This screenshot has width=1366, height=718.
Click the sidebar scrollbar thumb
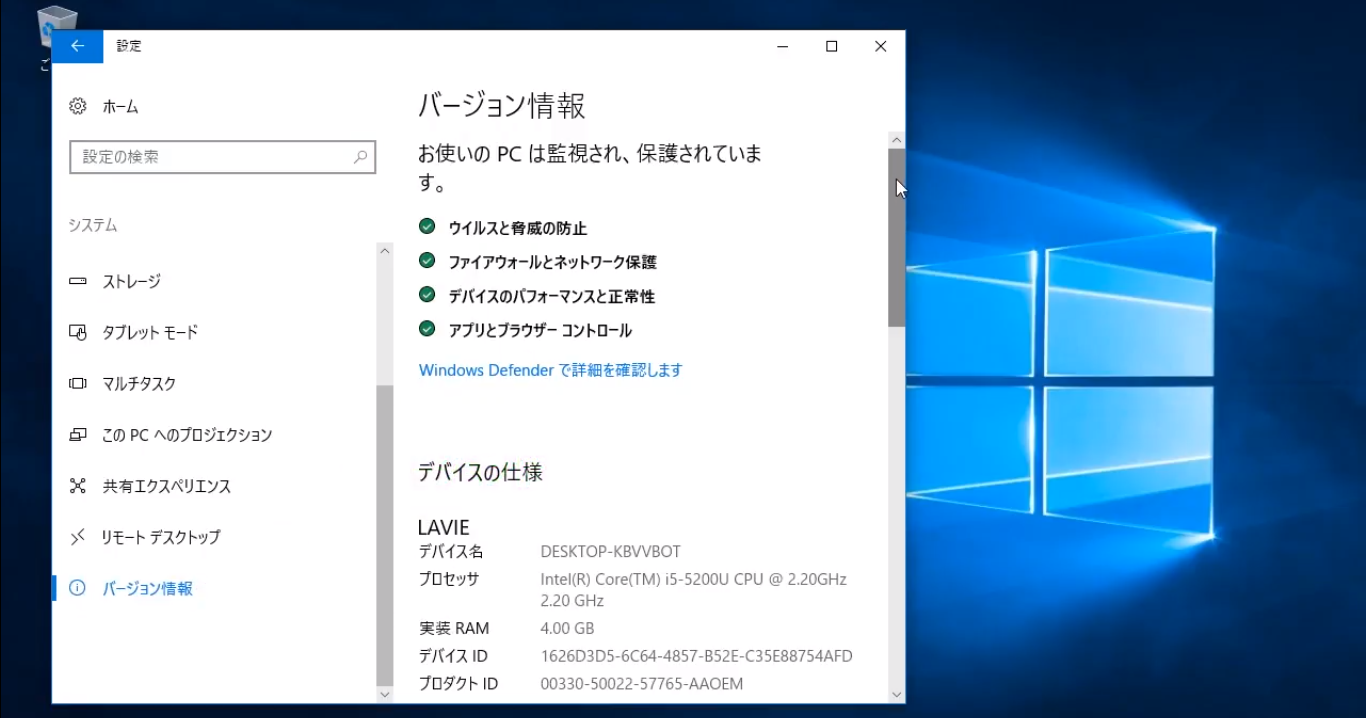385,534
